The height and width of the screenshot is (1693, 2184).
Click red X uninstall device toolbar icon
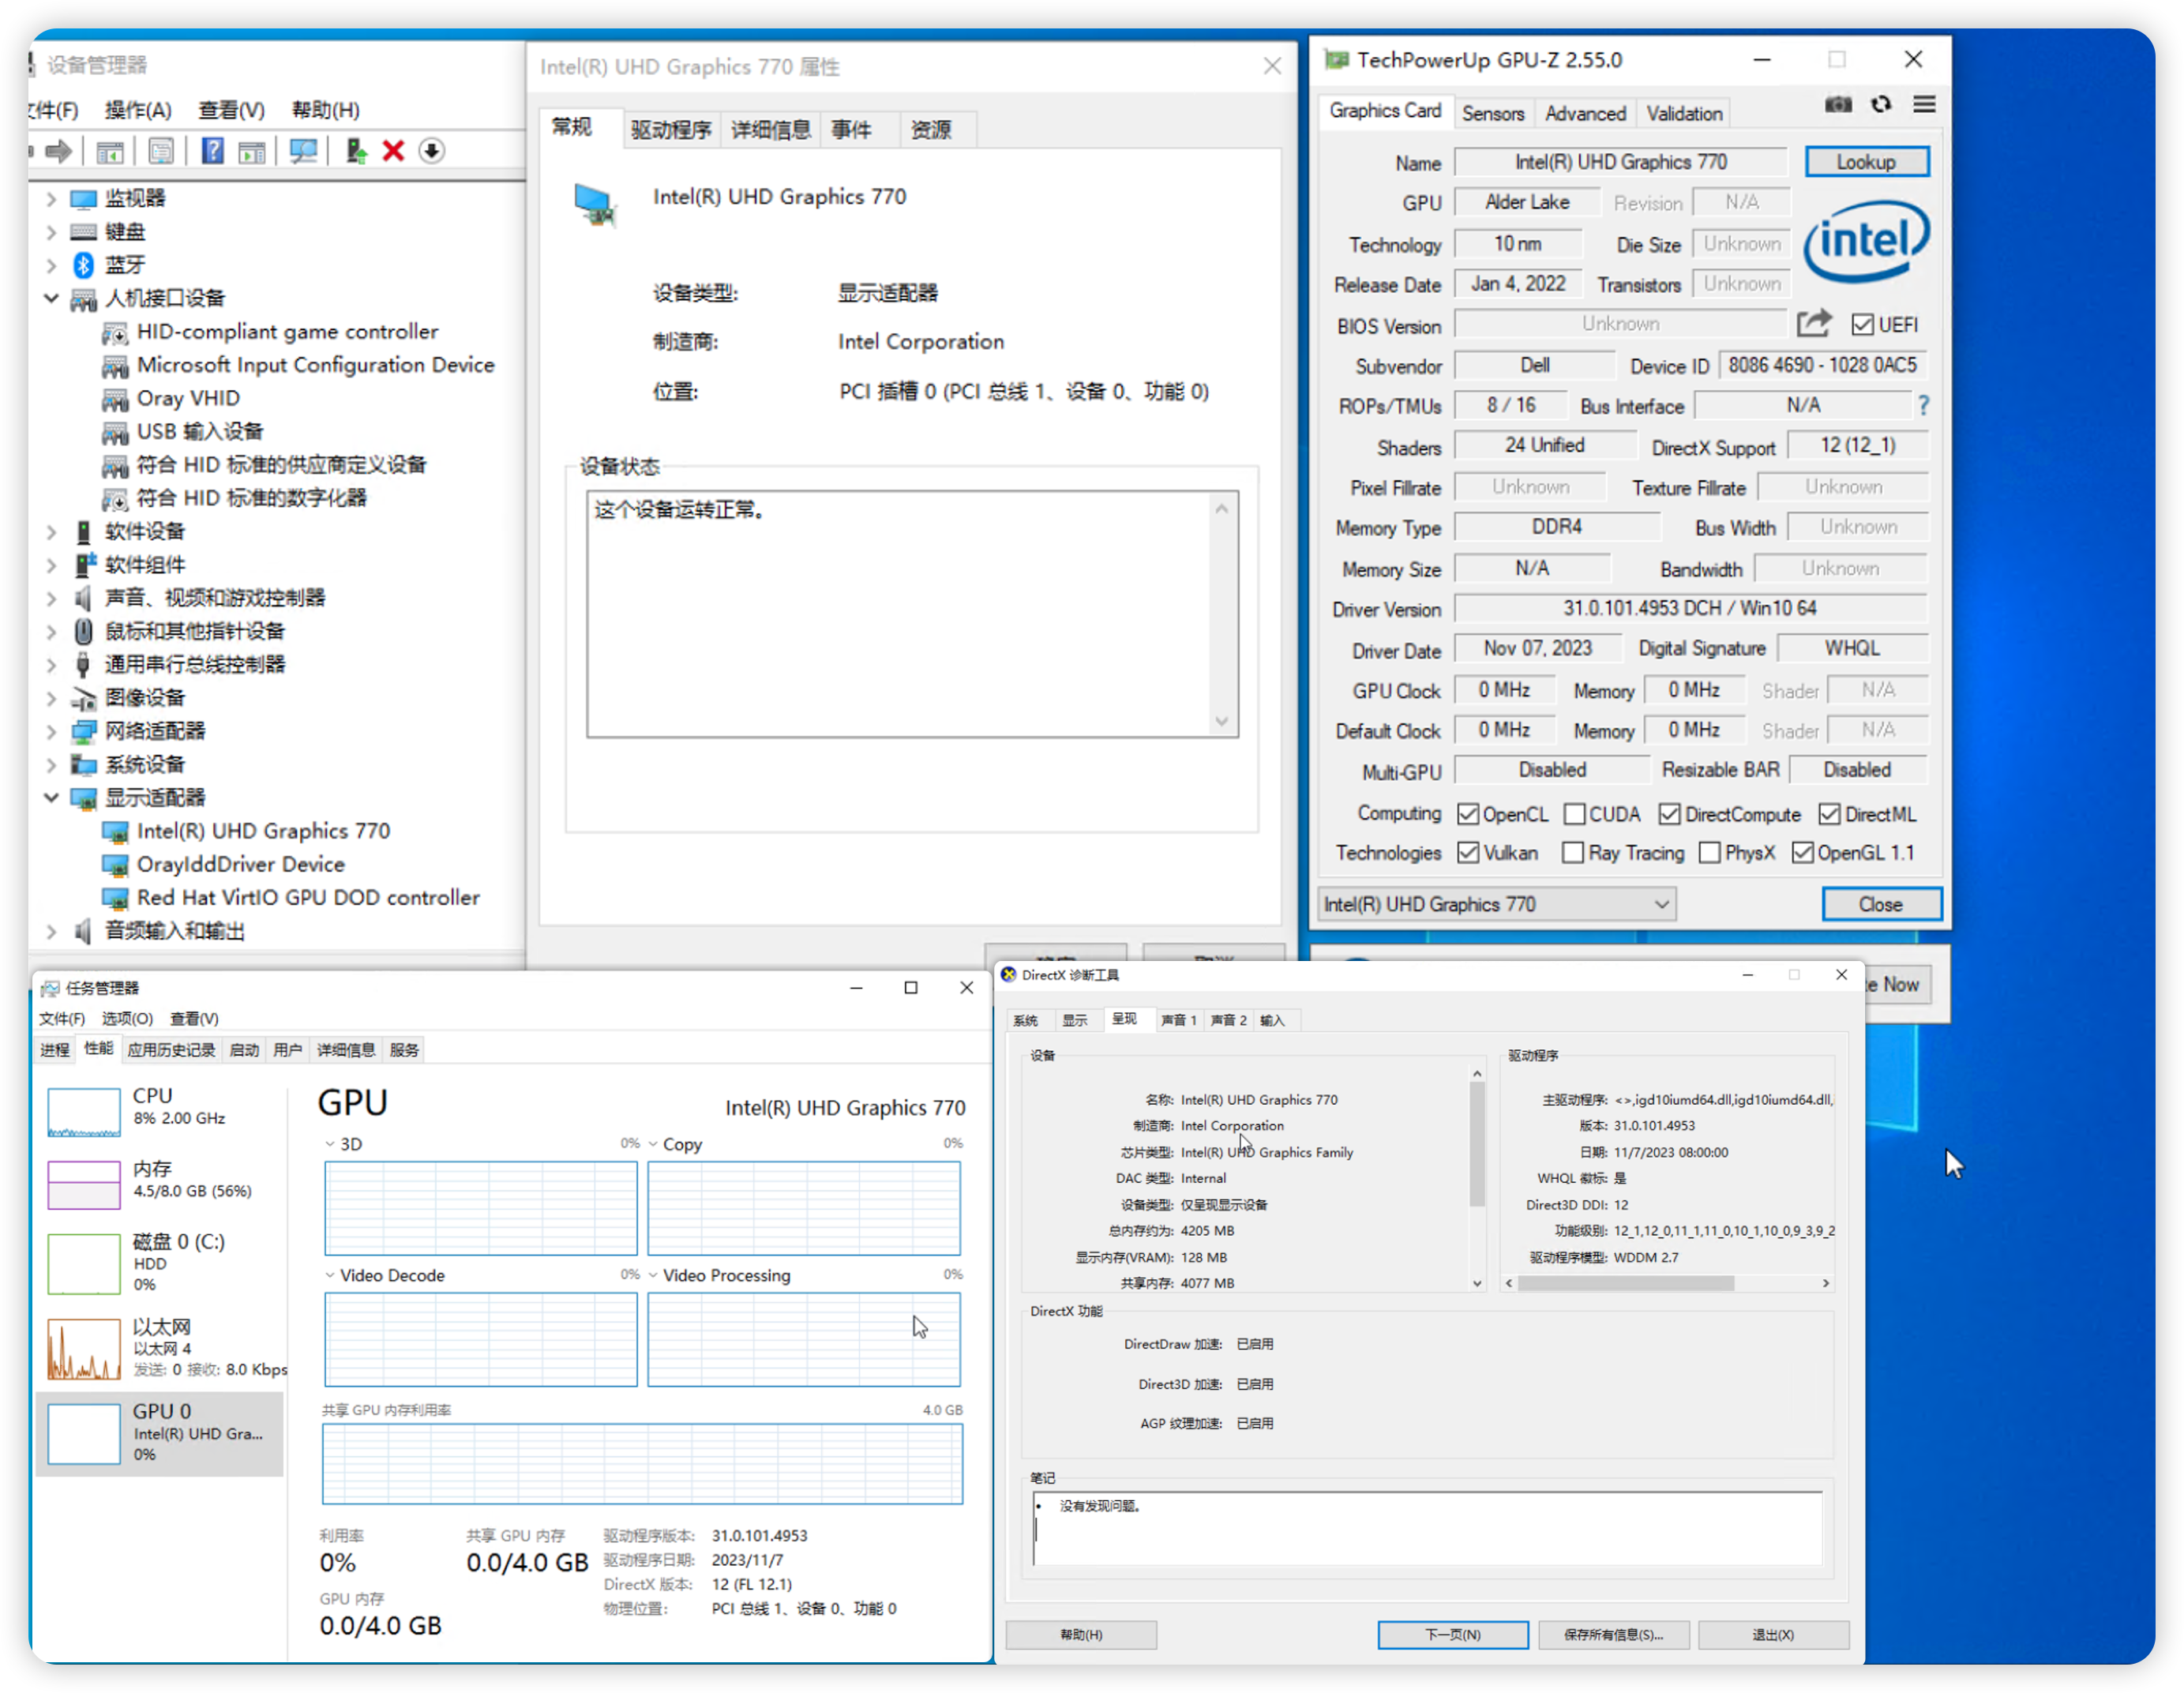393,151
